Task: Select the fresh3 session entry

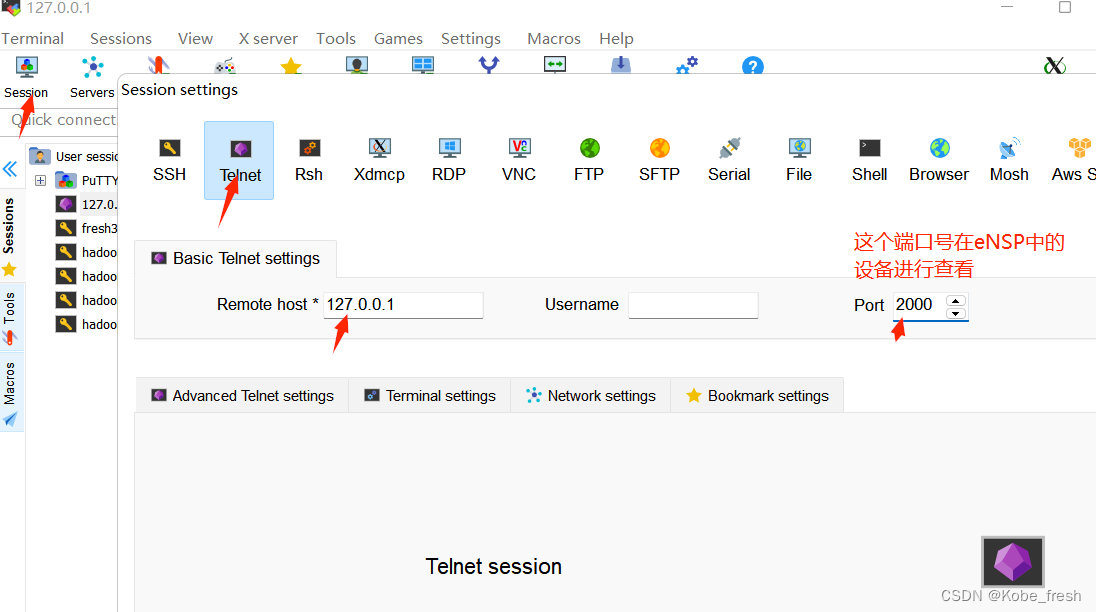Action: [85, 228]
